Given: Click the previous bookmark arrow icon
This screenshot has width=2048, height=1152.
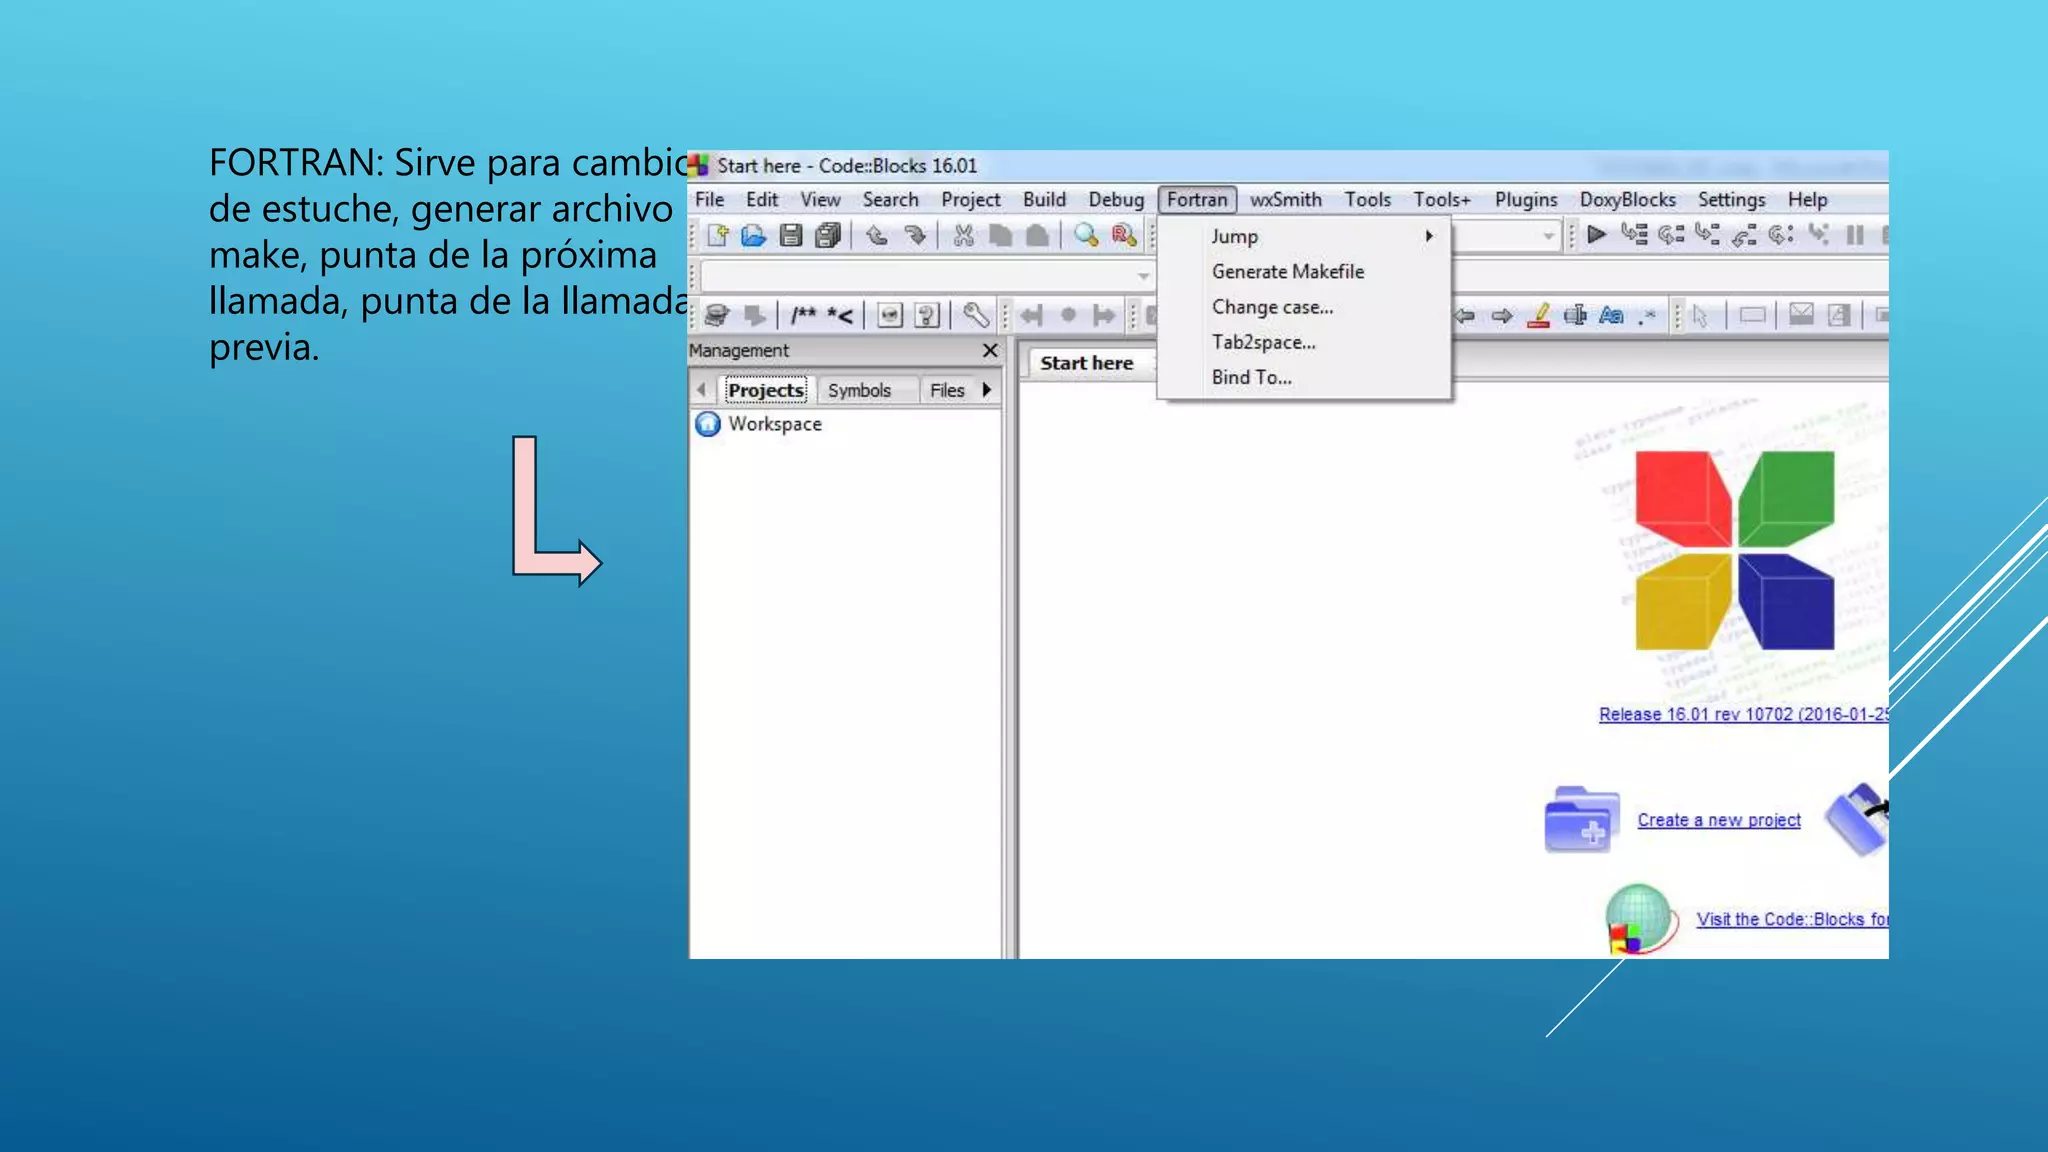Looking at the screenshot, I should point(1031,316).
